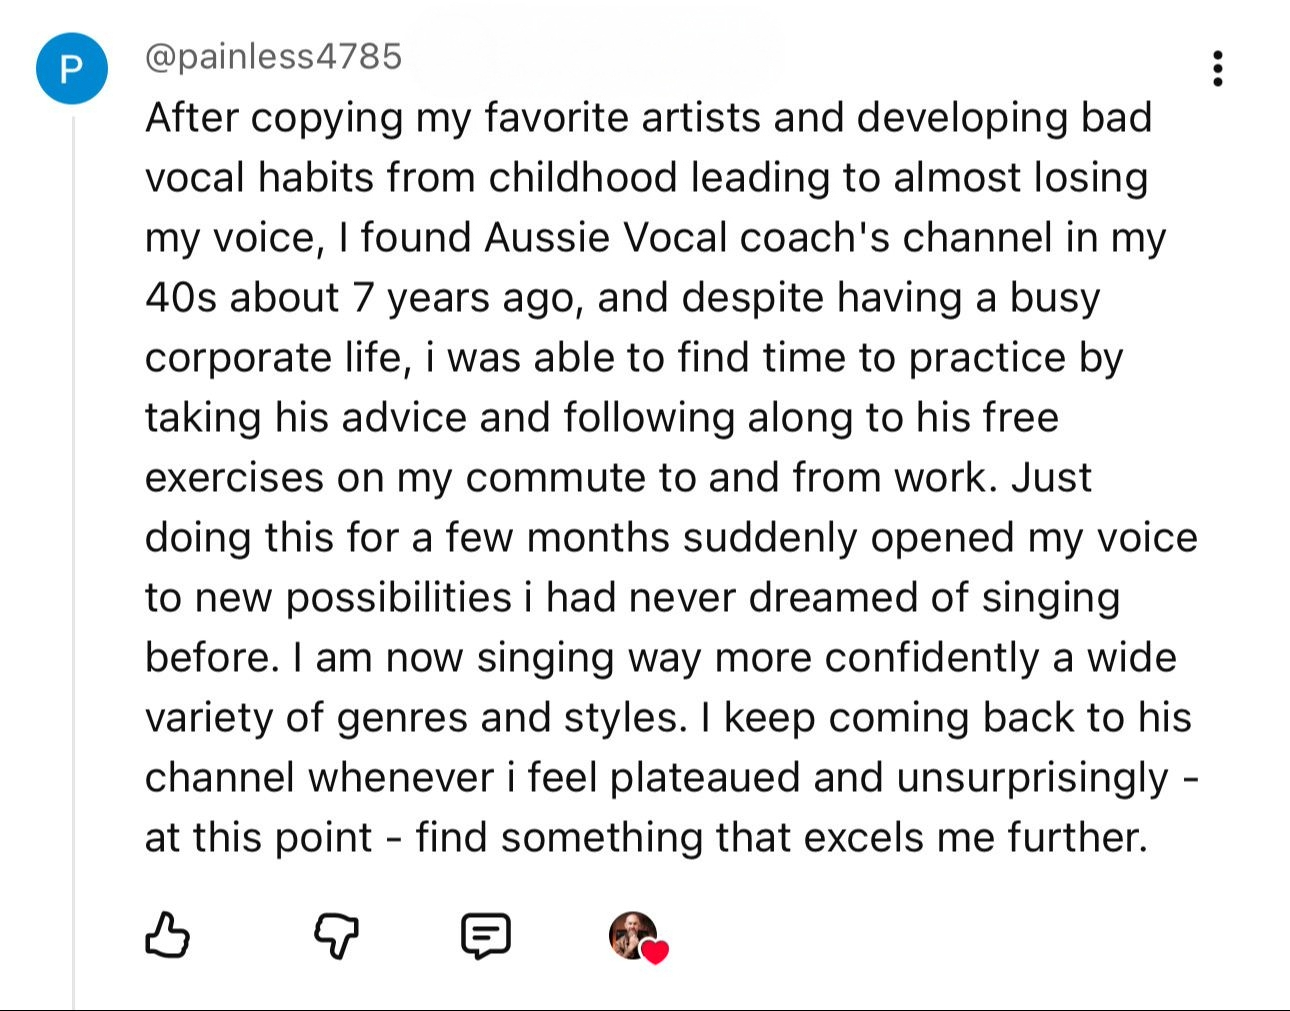This screenshot has width=1290, height=1011.
Task: Click the phrase "new possibilities" in comment
Action: pos(353,598)
